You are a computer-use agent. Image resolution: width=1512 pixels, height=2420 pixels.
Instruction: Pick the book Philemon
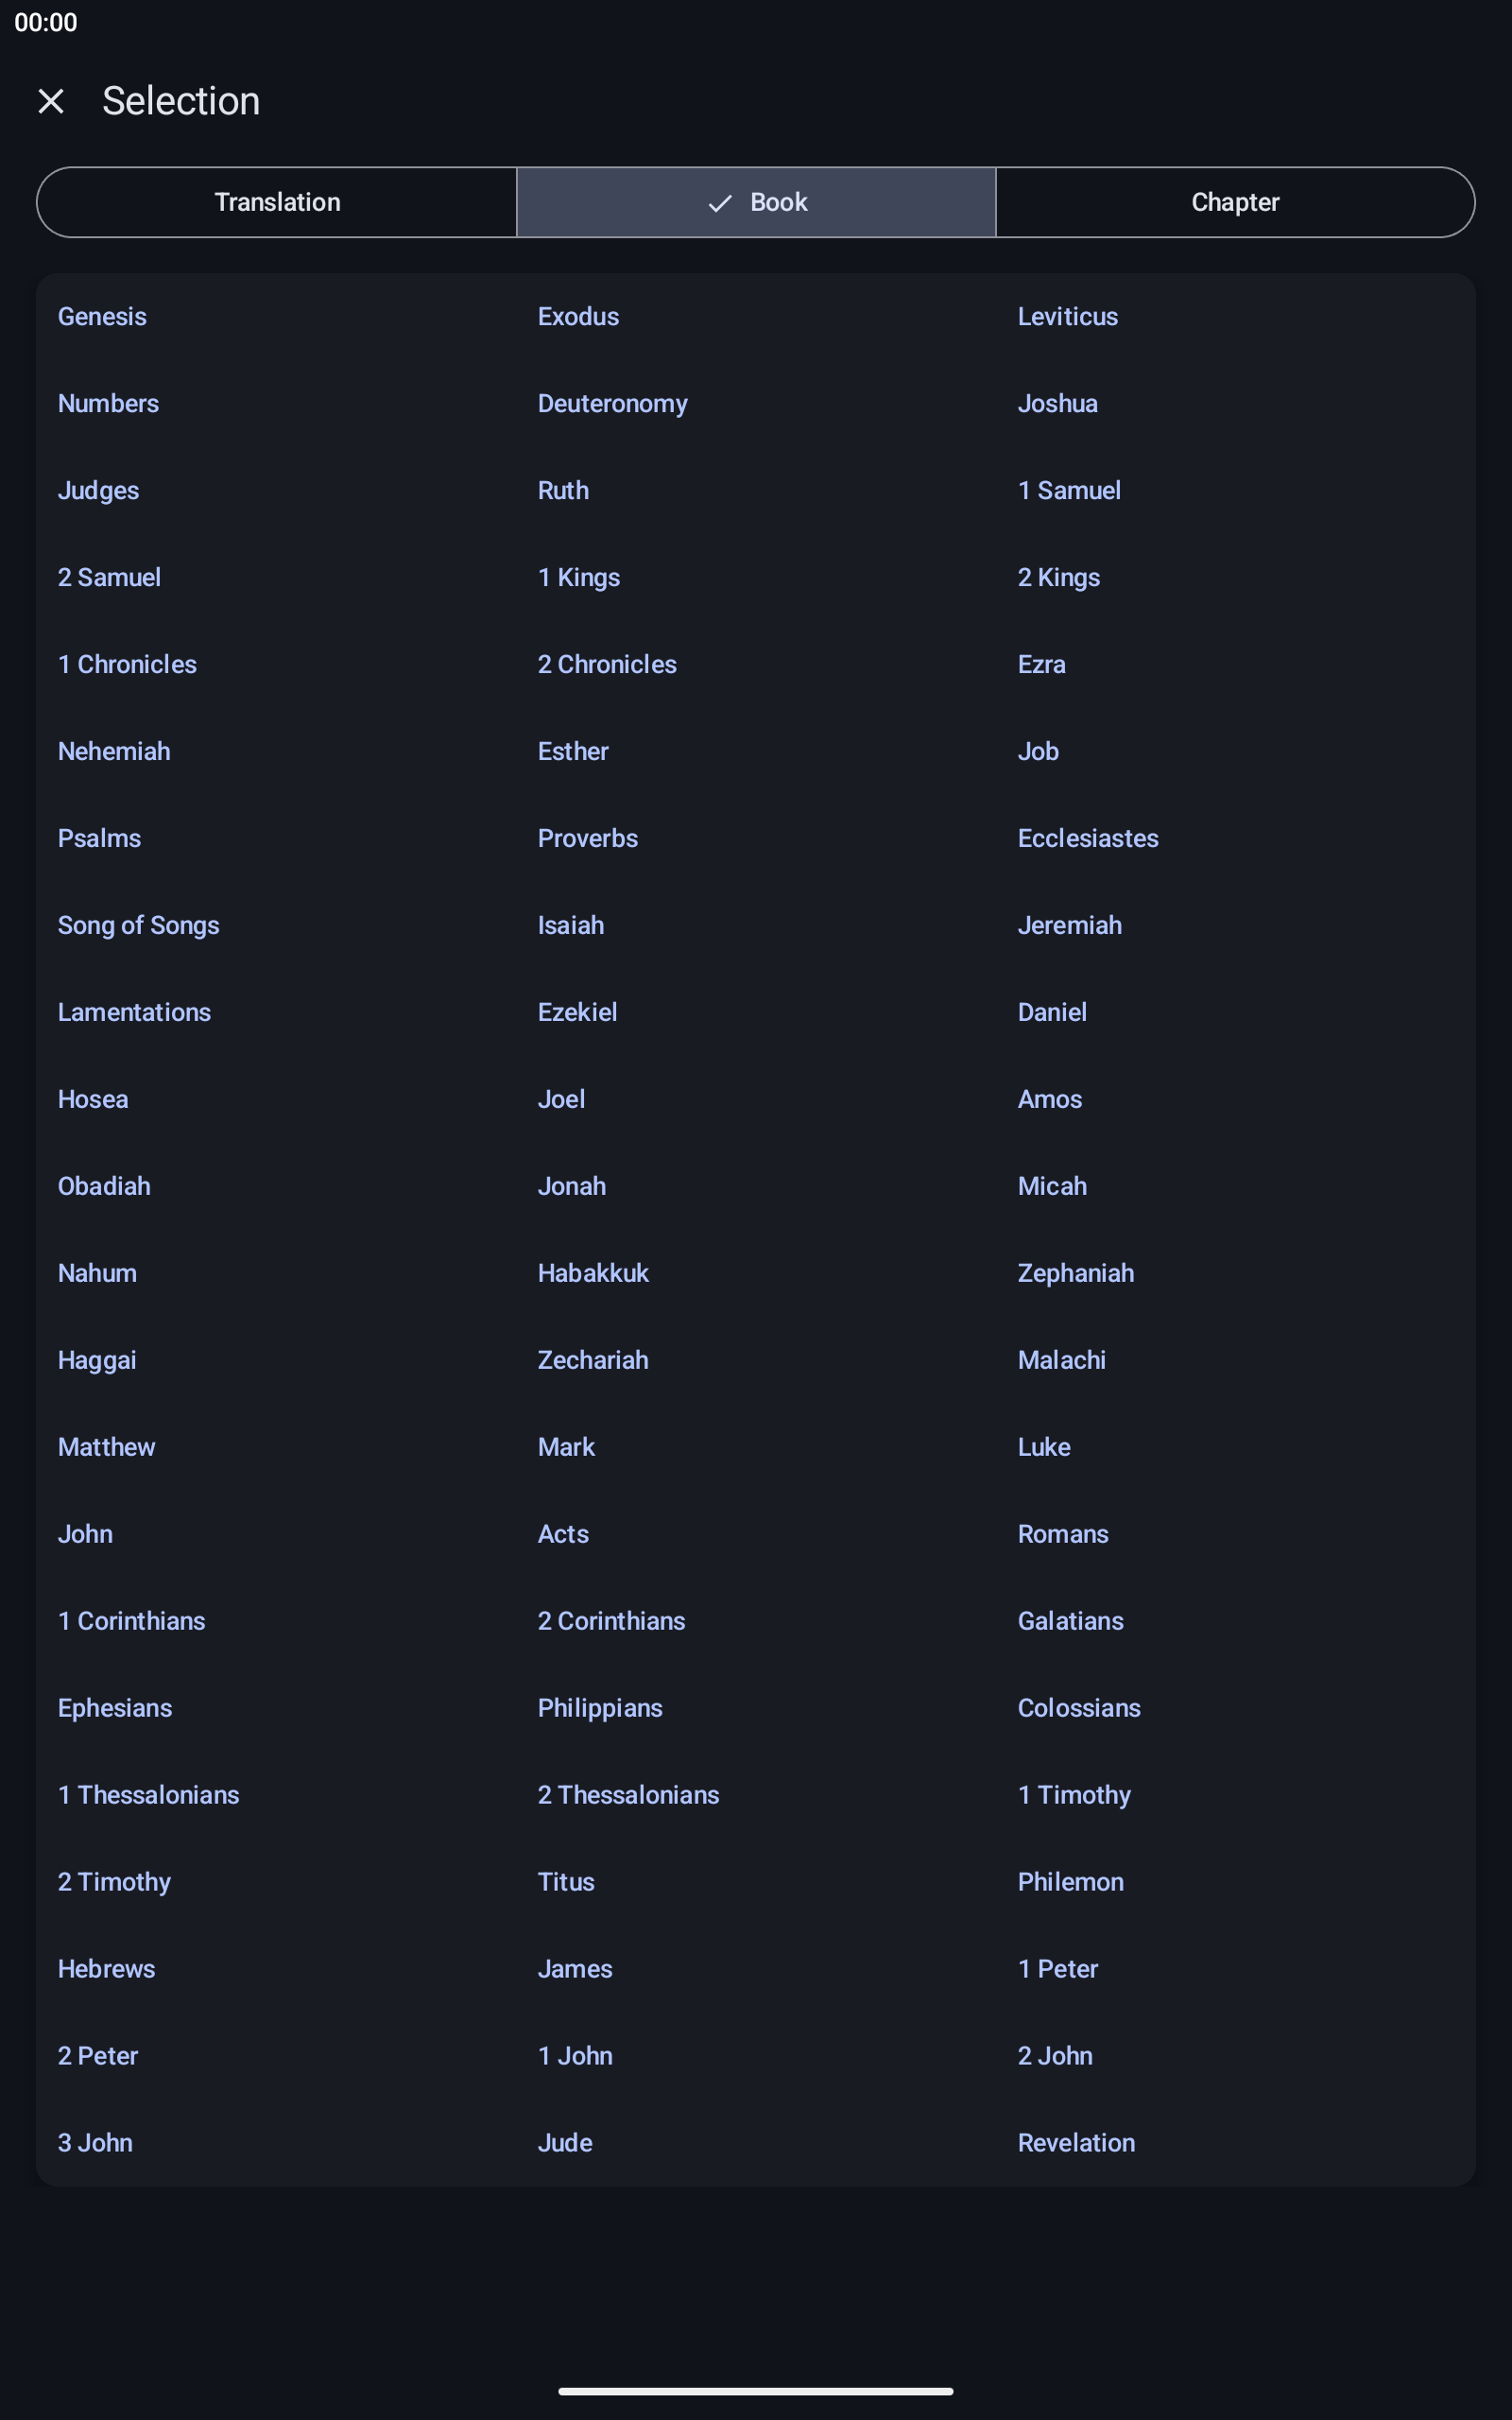click(x=1071, y=1882)
